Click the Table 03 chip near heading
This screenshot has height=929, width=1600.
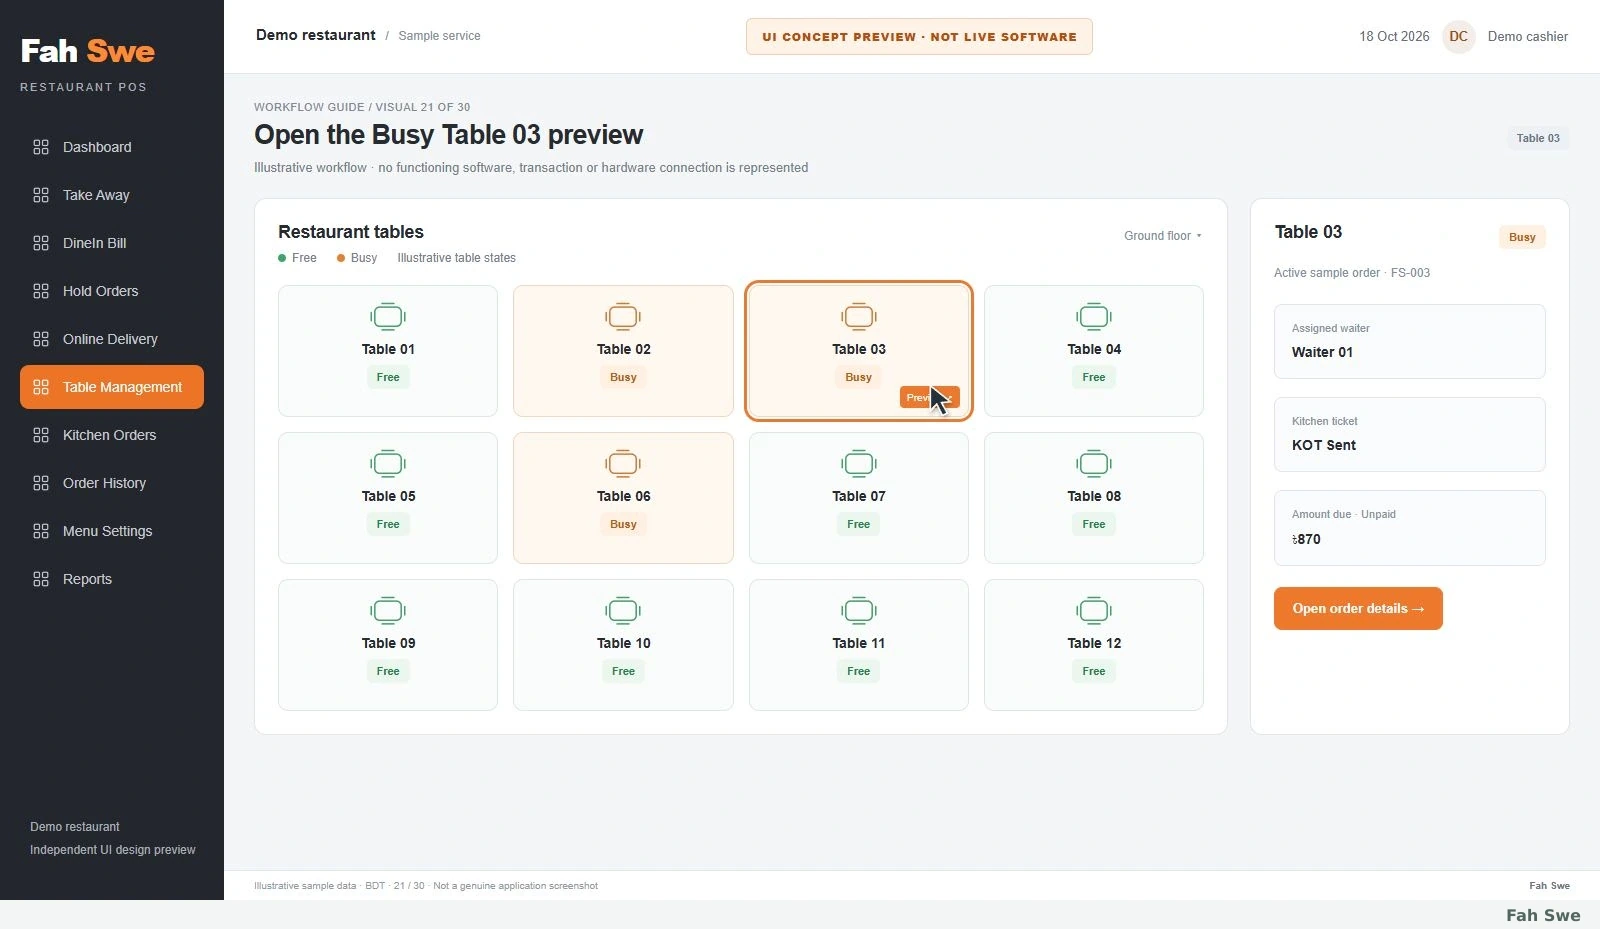1538,138
